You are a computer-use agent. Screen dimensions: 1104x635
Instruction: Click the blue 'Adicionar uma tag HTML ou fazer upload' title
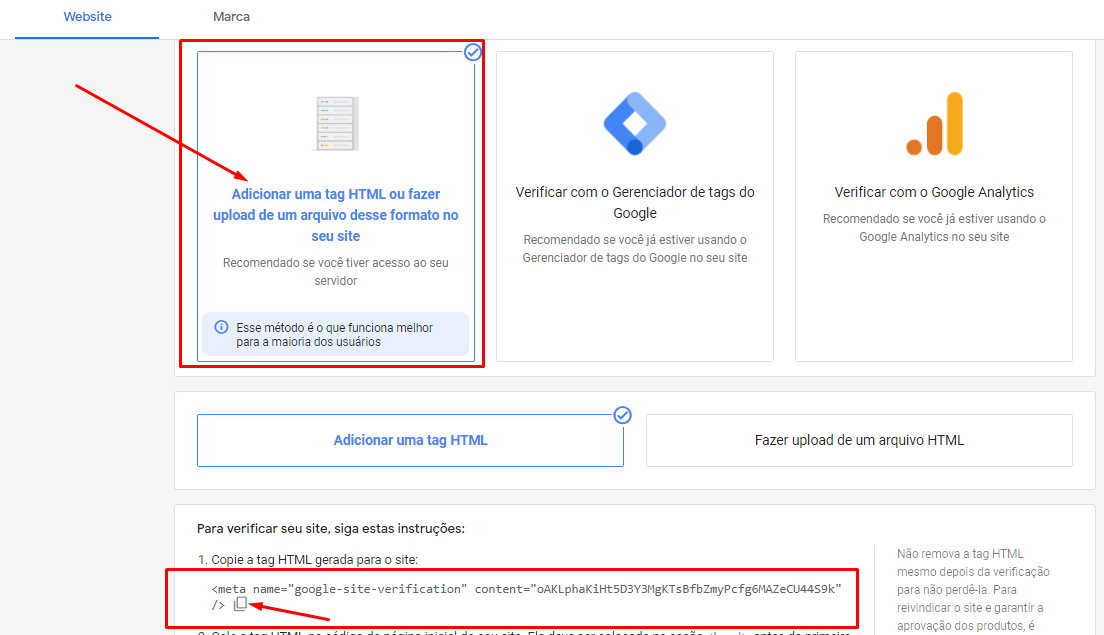point(335,215)
